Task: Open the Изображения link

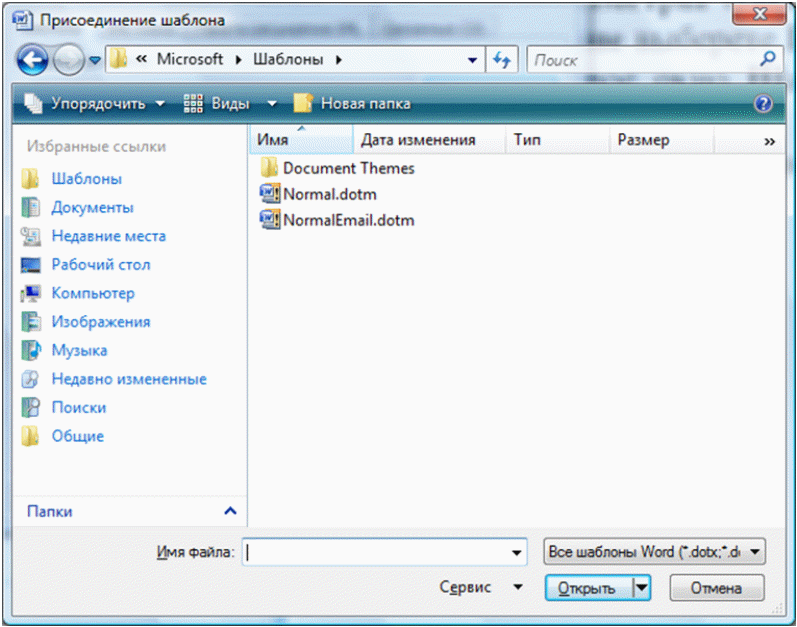Action: click(101, 322)
